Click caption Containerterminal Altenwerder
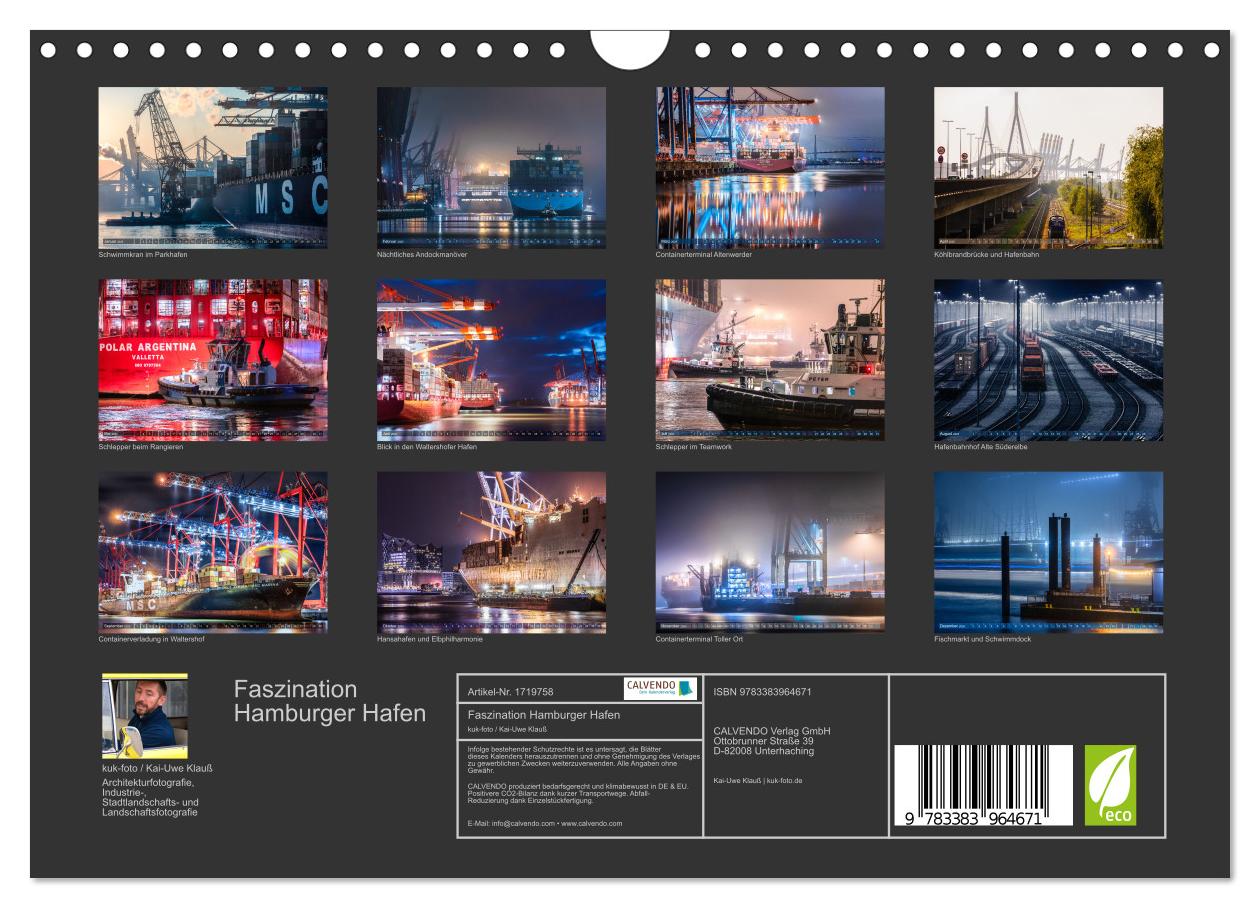Screen dimensions: 1260x908 [x=704, y=255]
